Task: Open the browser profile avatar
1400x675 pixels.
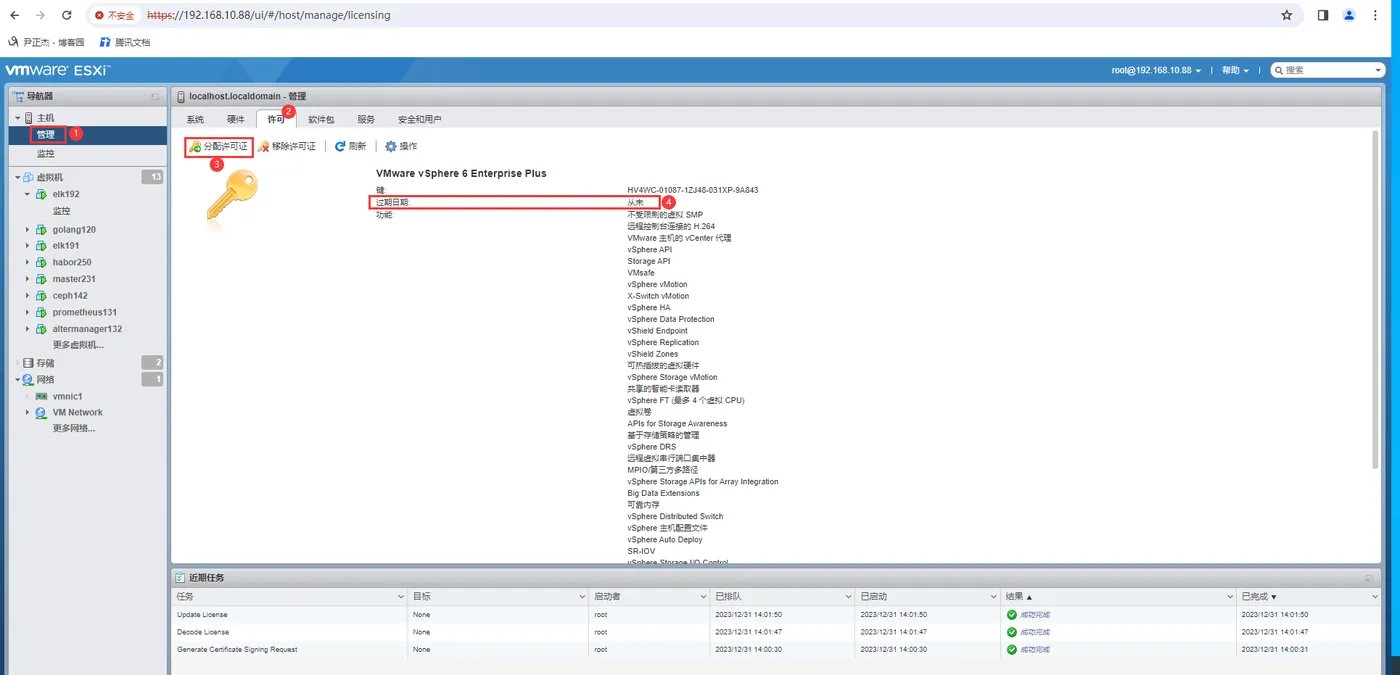Action: pos(1349,15)
